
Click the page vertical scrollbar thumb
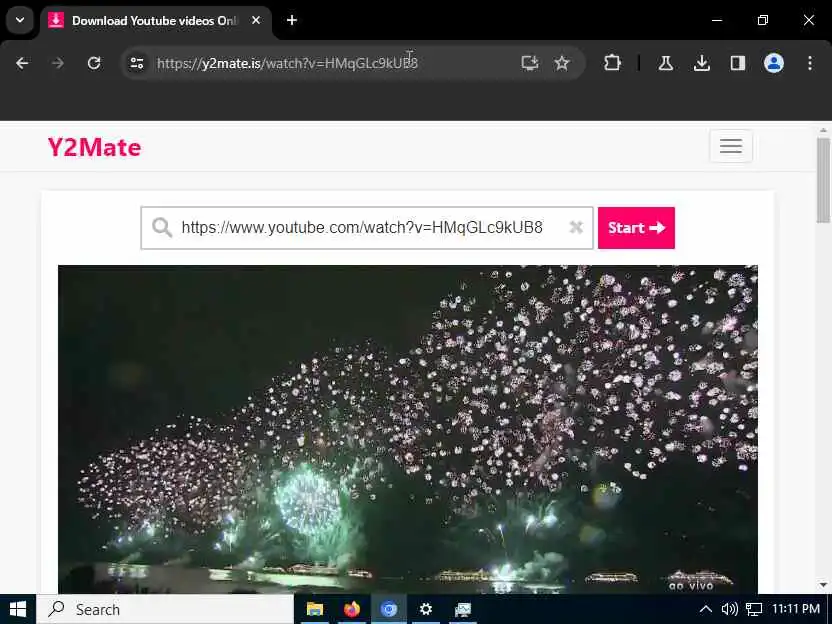pyautogui.click(x=823, y=180)
